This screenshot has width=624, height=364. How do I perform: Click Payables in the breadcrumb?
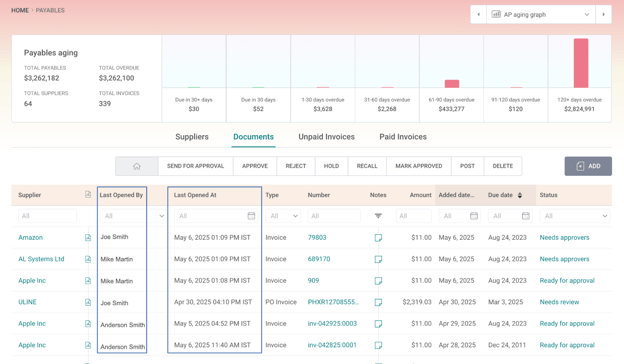pos(50,10)
